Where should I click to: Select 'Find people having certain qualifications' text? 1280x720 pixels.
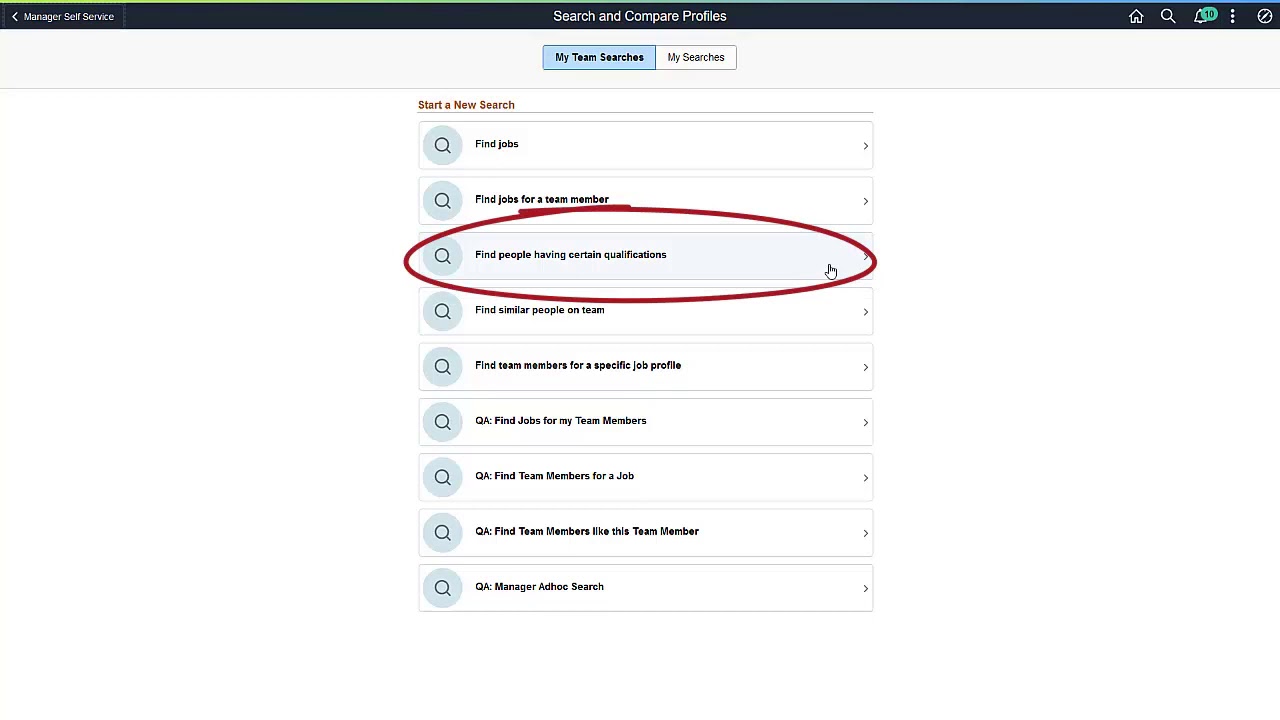[x=571, y=254]
